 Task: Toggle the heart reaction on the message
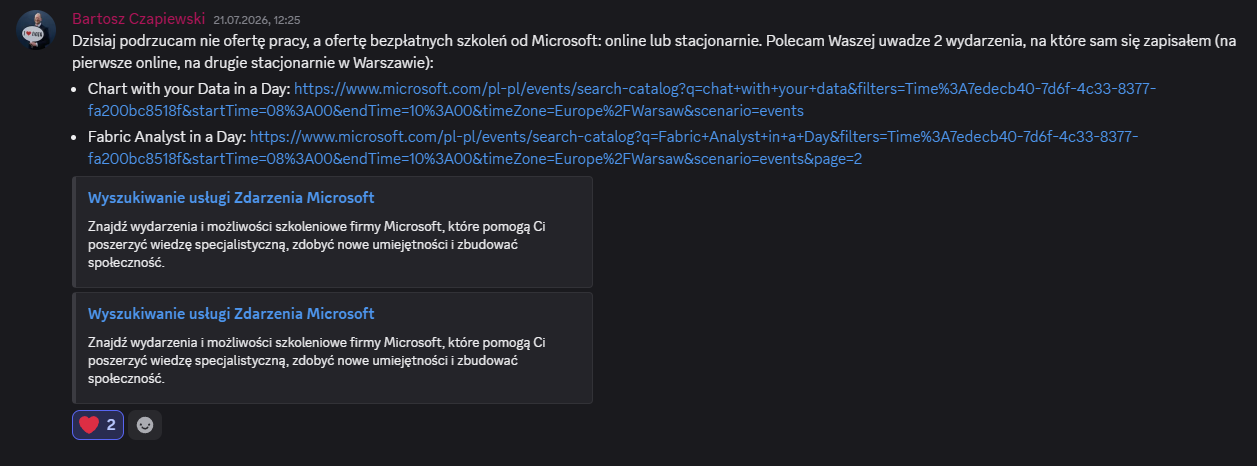[98, 425]
